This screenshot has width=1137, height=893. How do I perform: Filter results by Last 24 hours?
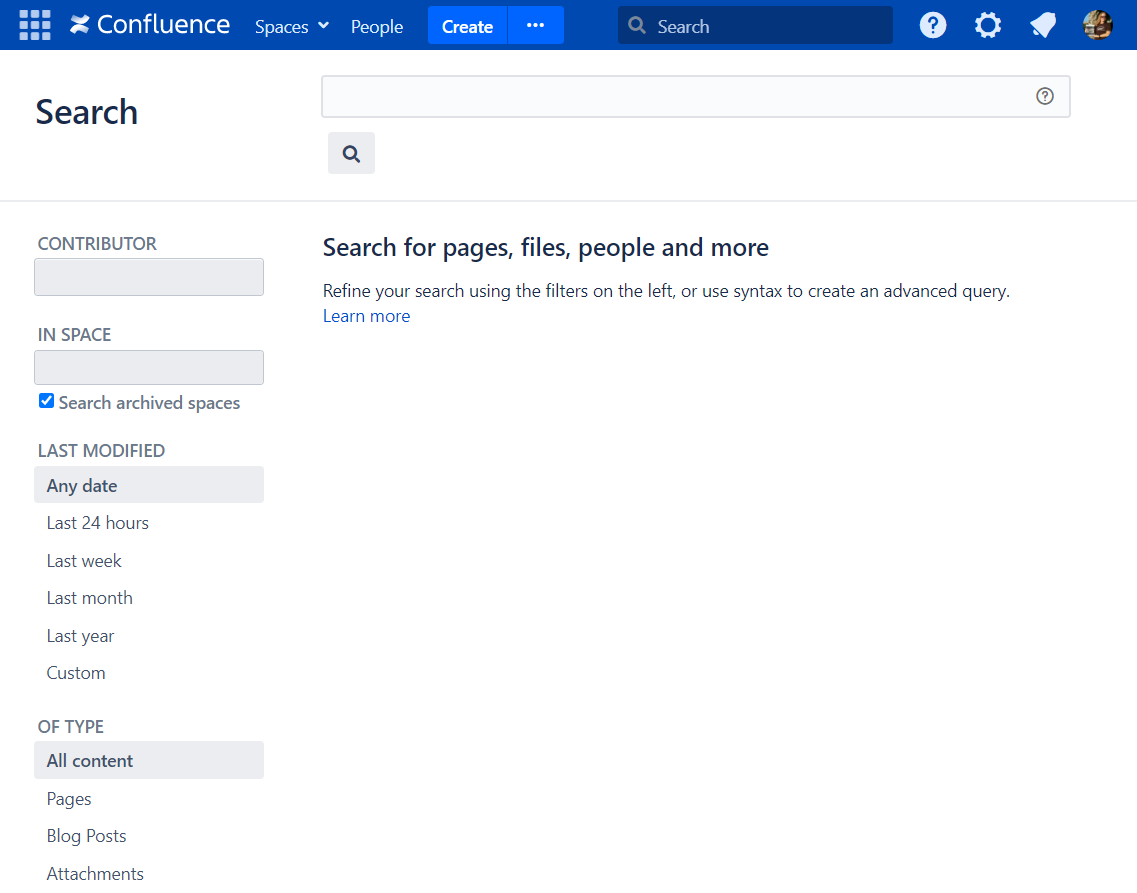[97, 522]
